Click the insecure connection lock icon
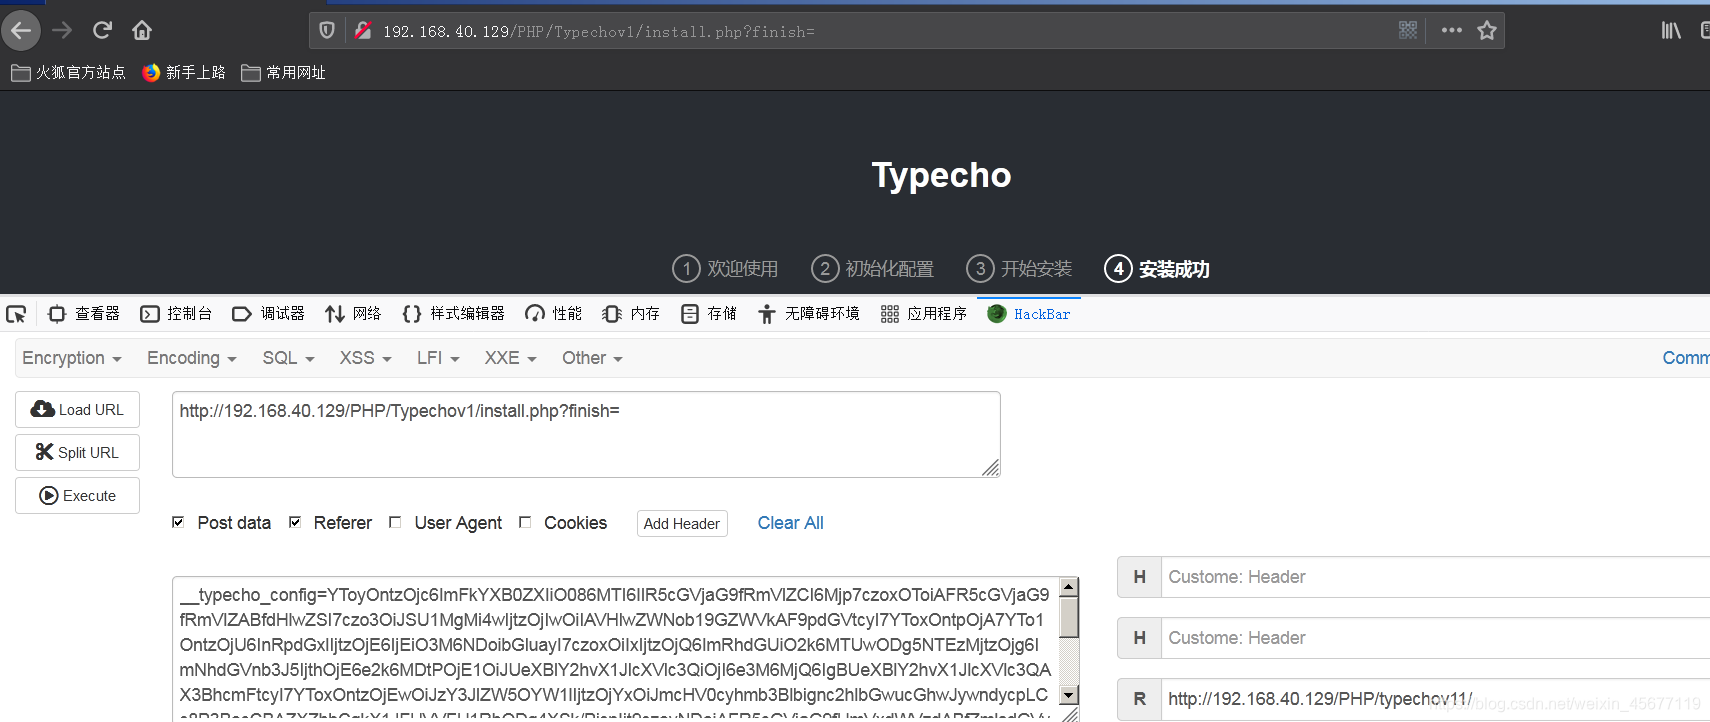The image size is (1710, 722). click(363, 31)
